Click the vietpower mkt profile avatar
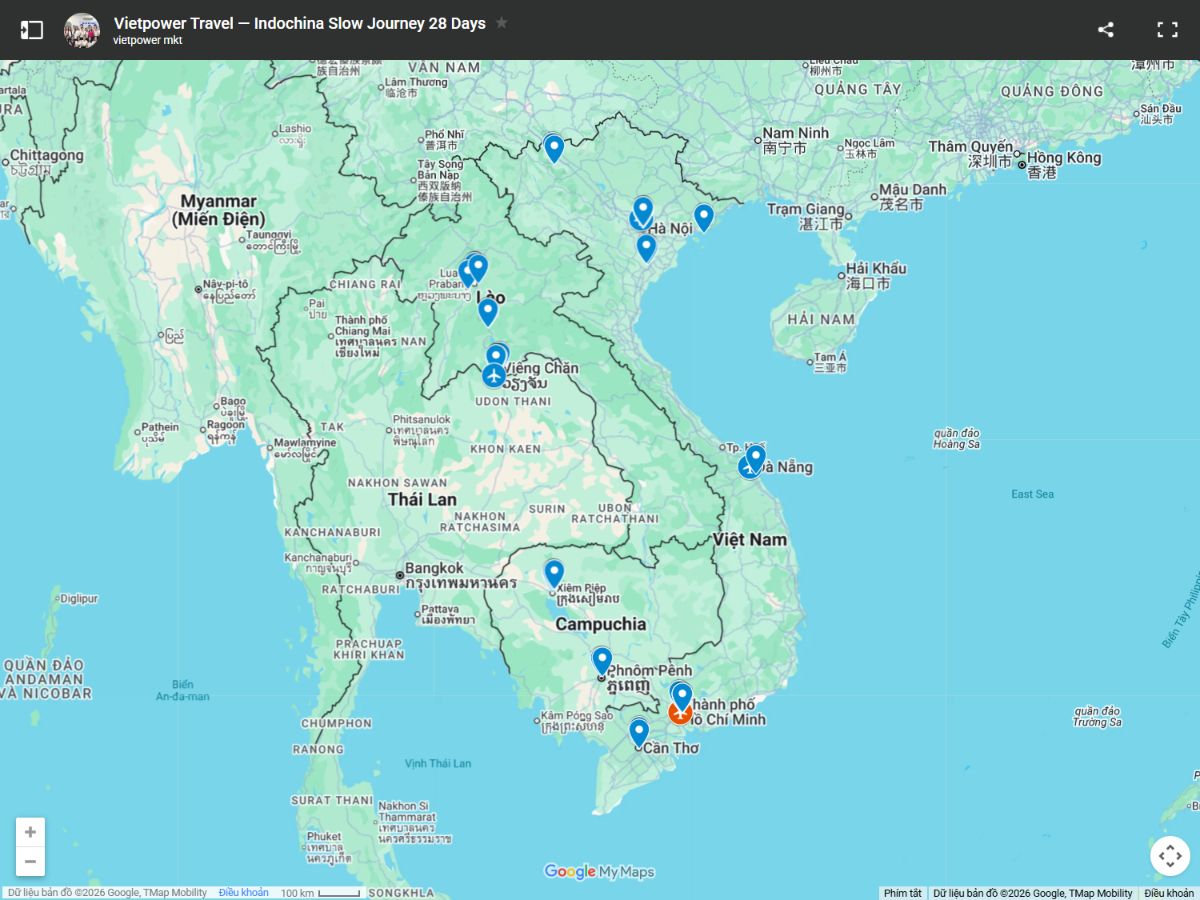1200x900 pixels. [x=82, y=30]
